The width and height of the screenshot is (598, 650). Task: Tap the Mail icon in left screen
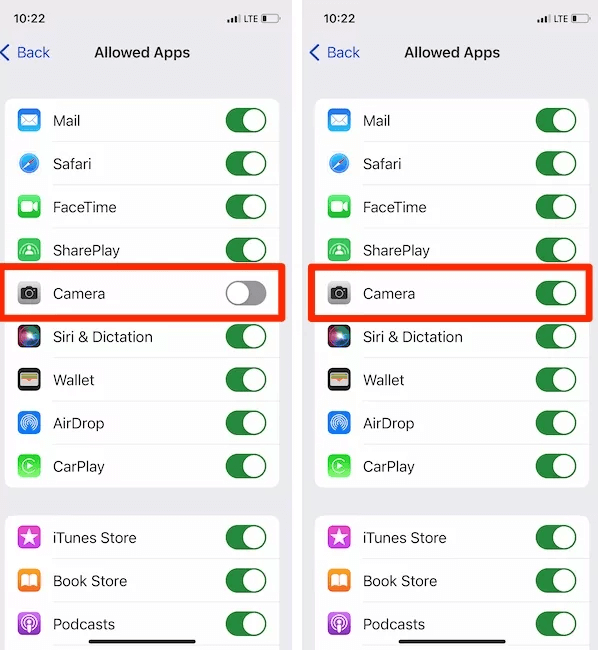29,120
